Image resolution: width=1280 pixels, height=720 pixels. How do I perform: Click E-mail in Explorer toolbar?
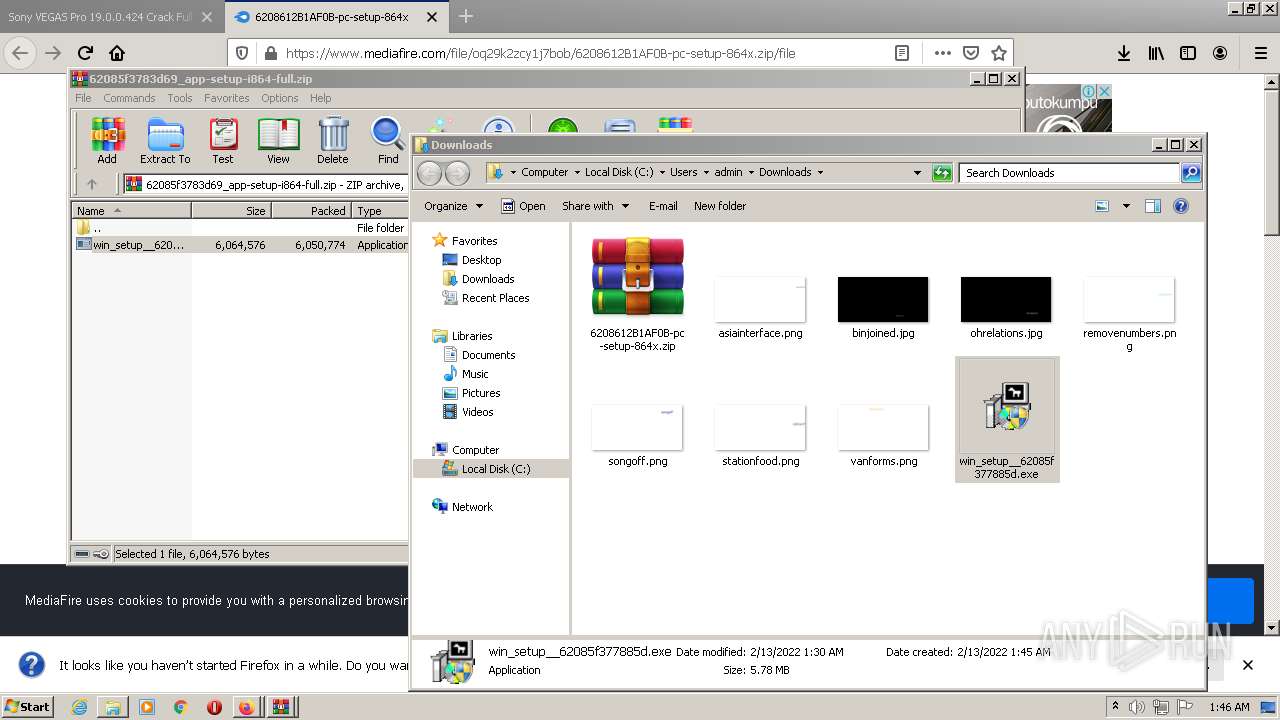(x=663, y=206)
